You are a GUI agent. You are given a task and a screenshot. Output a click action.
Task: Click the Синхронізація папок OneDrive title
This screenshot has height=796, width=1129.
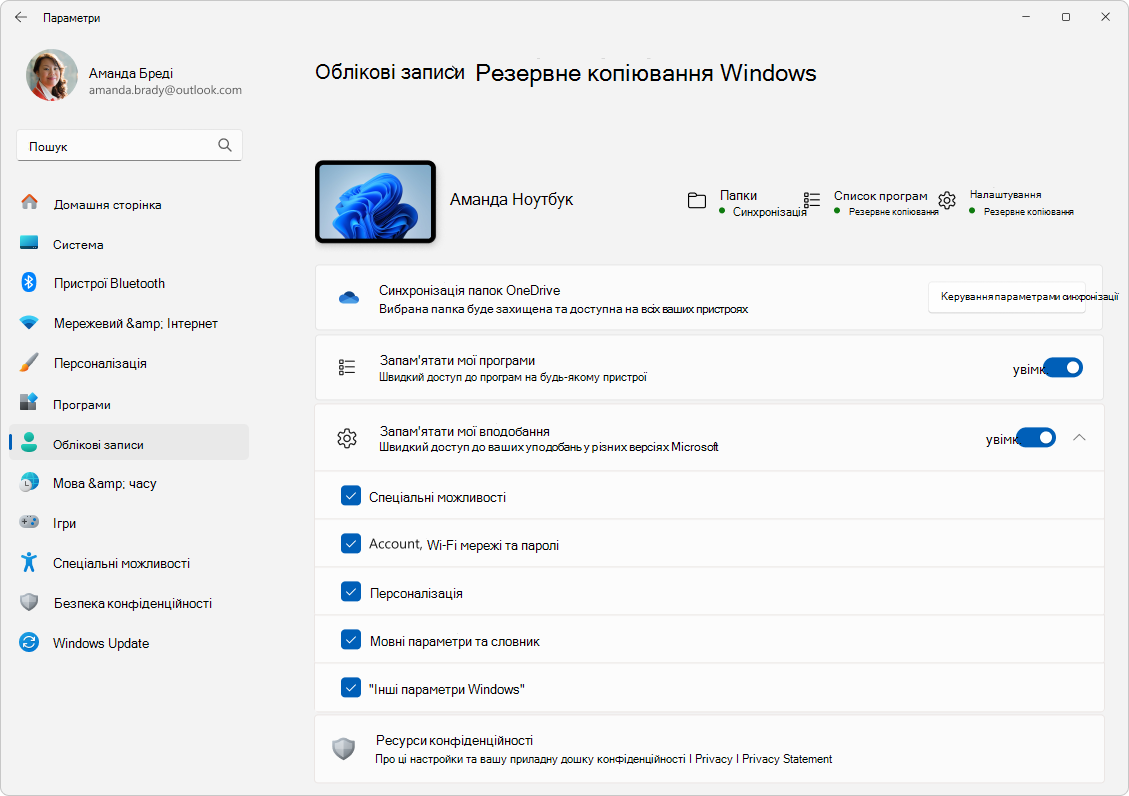pyautogui.click(x=469, y=290)
